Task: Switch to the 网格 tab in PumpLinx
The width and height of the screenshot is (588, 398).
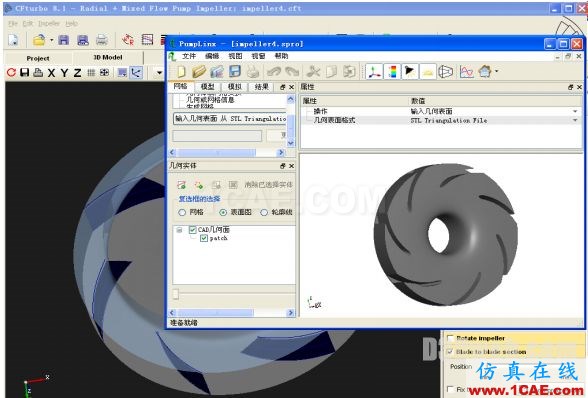Action: coord(180,86)
